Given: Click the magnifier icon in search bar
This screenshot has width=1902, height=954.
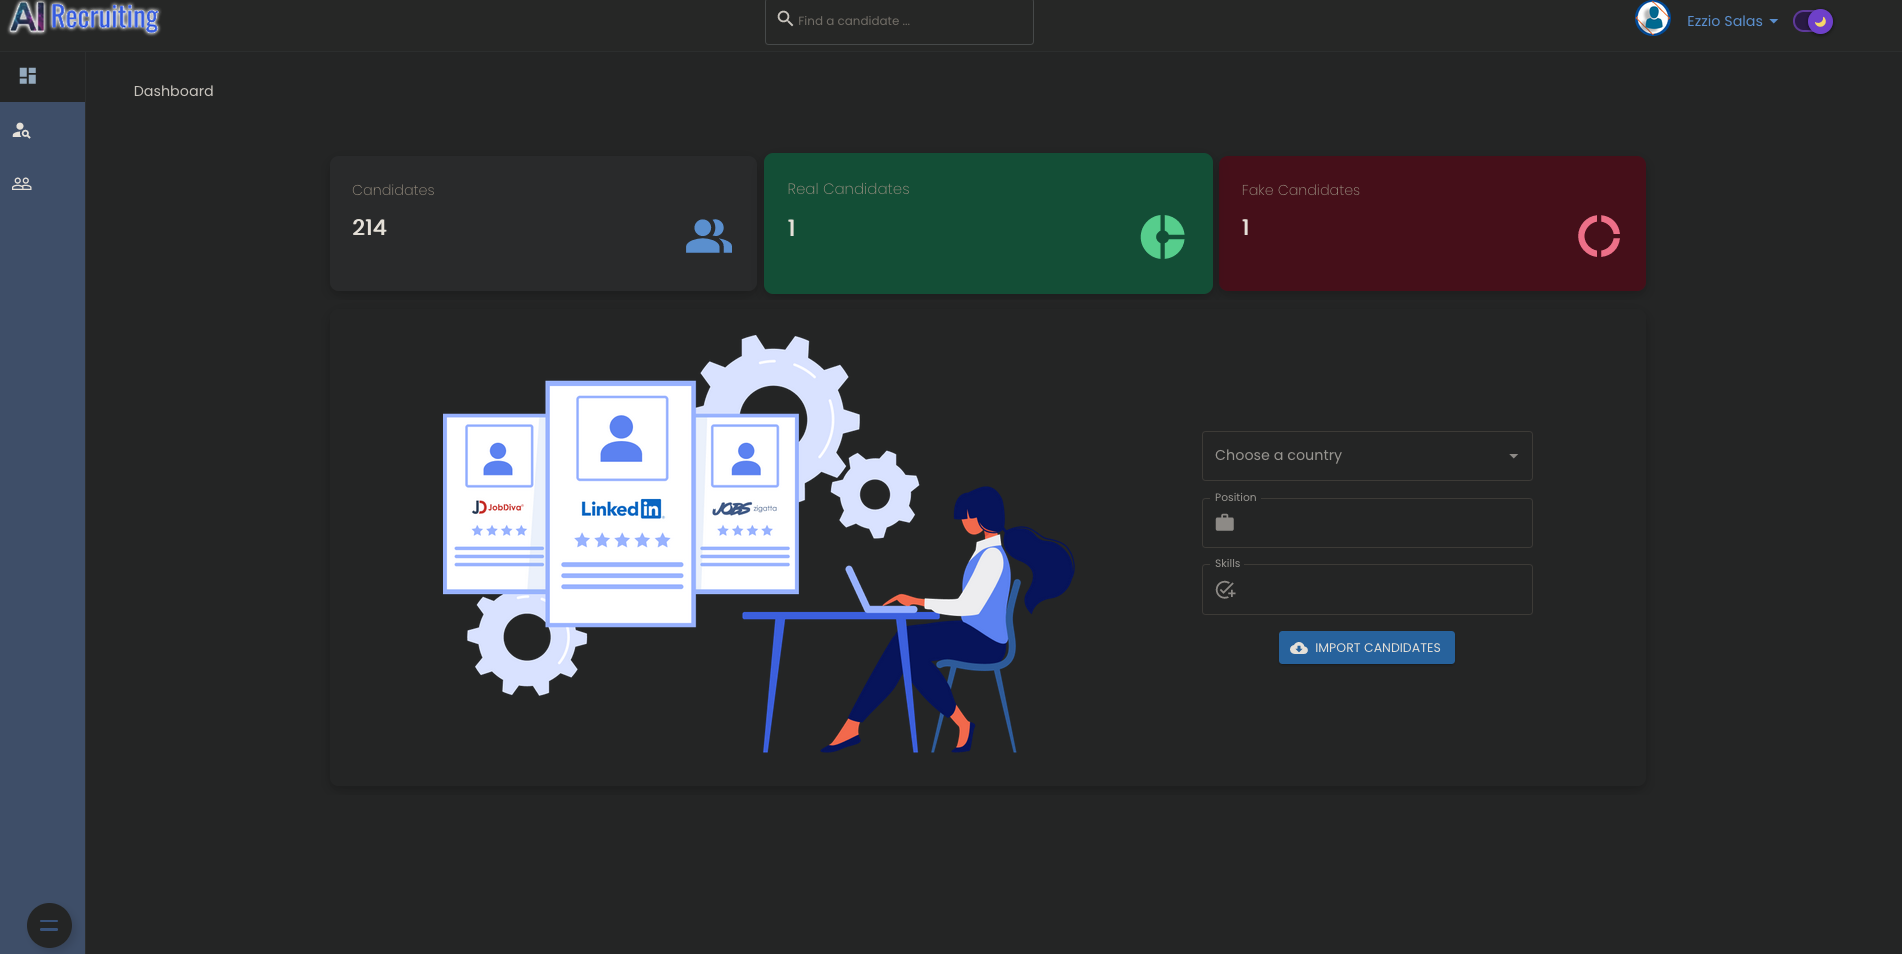Looking at the screenshot, I should [x=785, y=19].
